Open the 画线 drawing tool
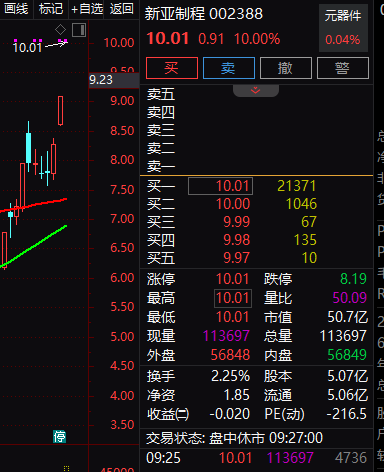This screenshot has width=384, height=472. pos(16,9)
